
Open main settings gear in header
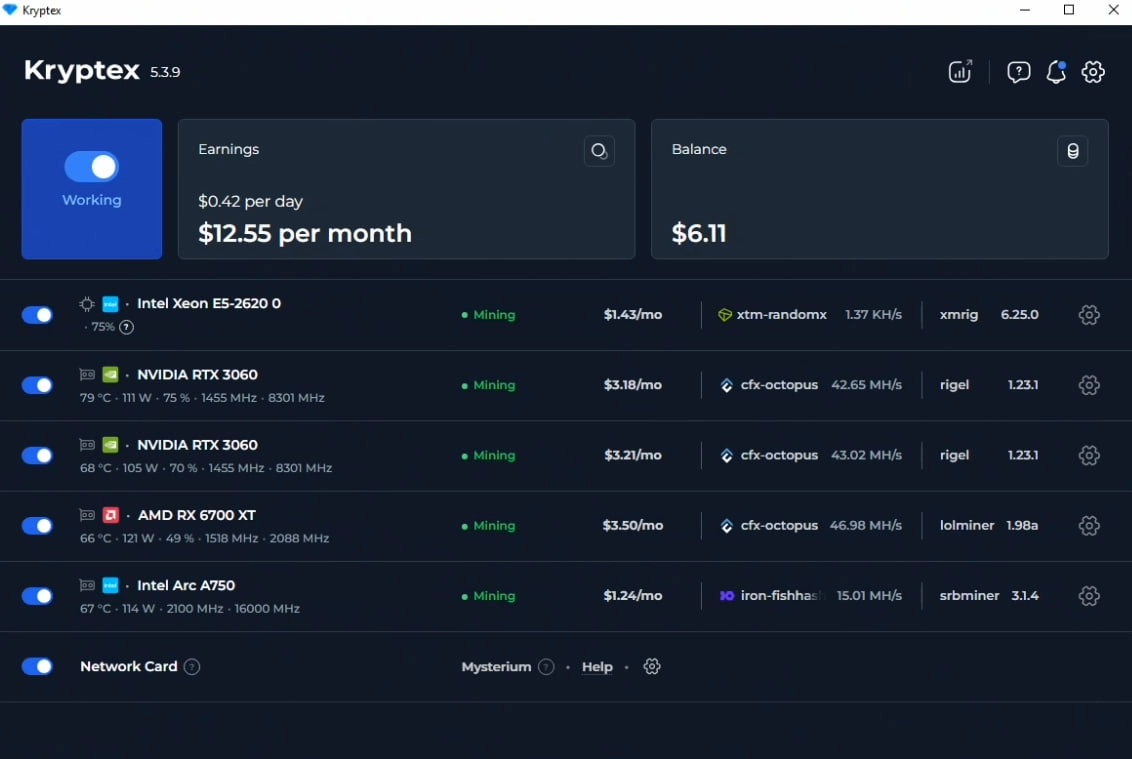click(1093, 72)
